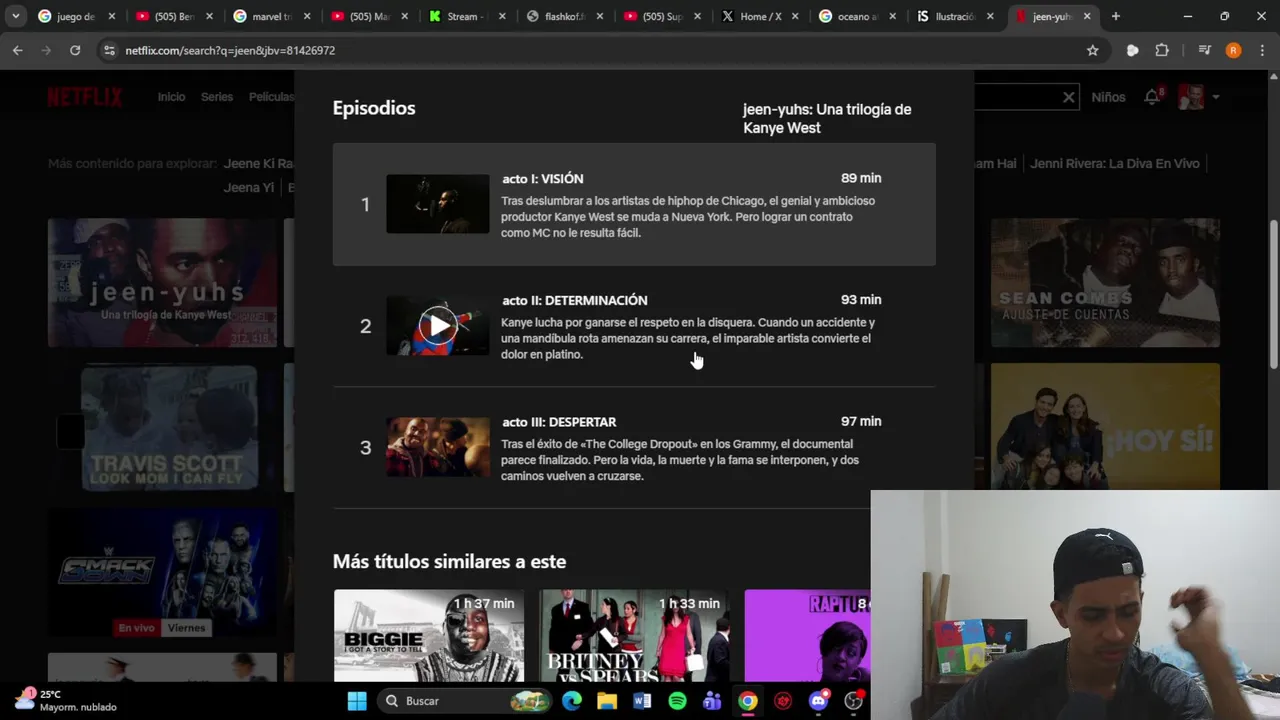Reload the Netflix page

(x=75, y=50)
